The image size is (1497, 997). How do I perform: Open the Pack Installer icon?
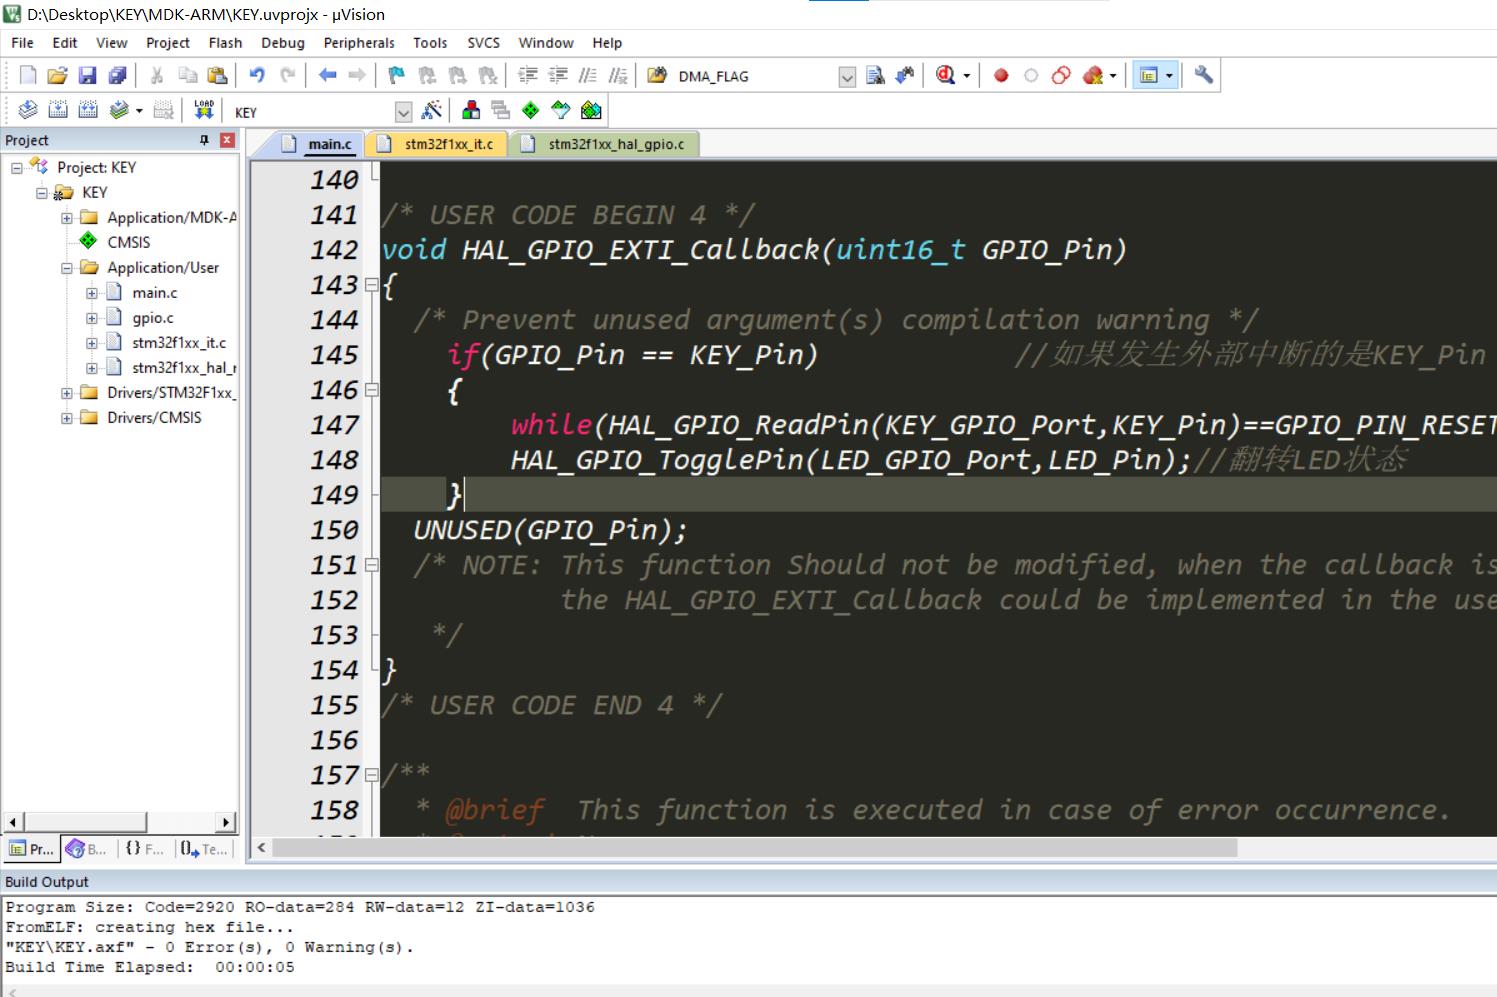[x=591, y=111]
